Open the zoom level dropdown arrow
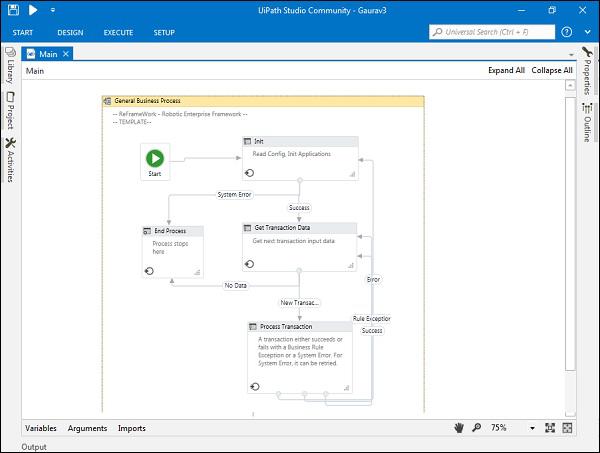The width and height of the screenshot is (600, 453). click(532, 428)
